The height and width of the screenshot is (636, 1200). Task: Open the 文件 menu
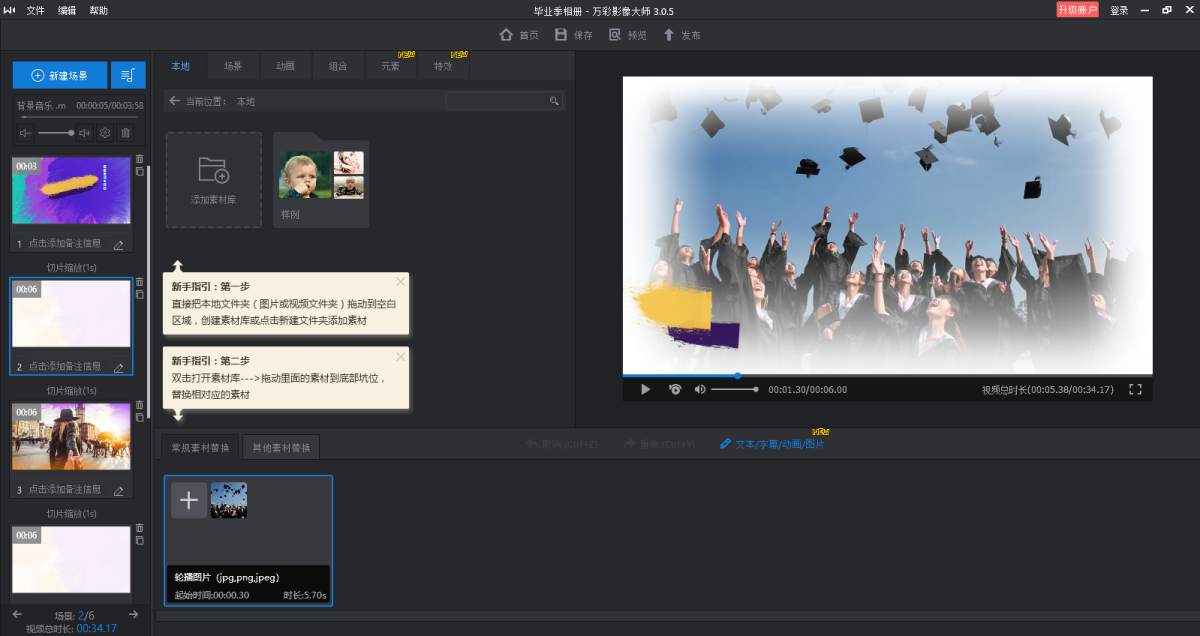coord(36,11)
